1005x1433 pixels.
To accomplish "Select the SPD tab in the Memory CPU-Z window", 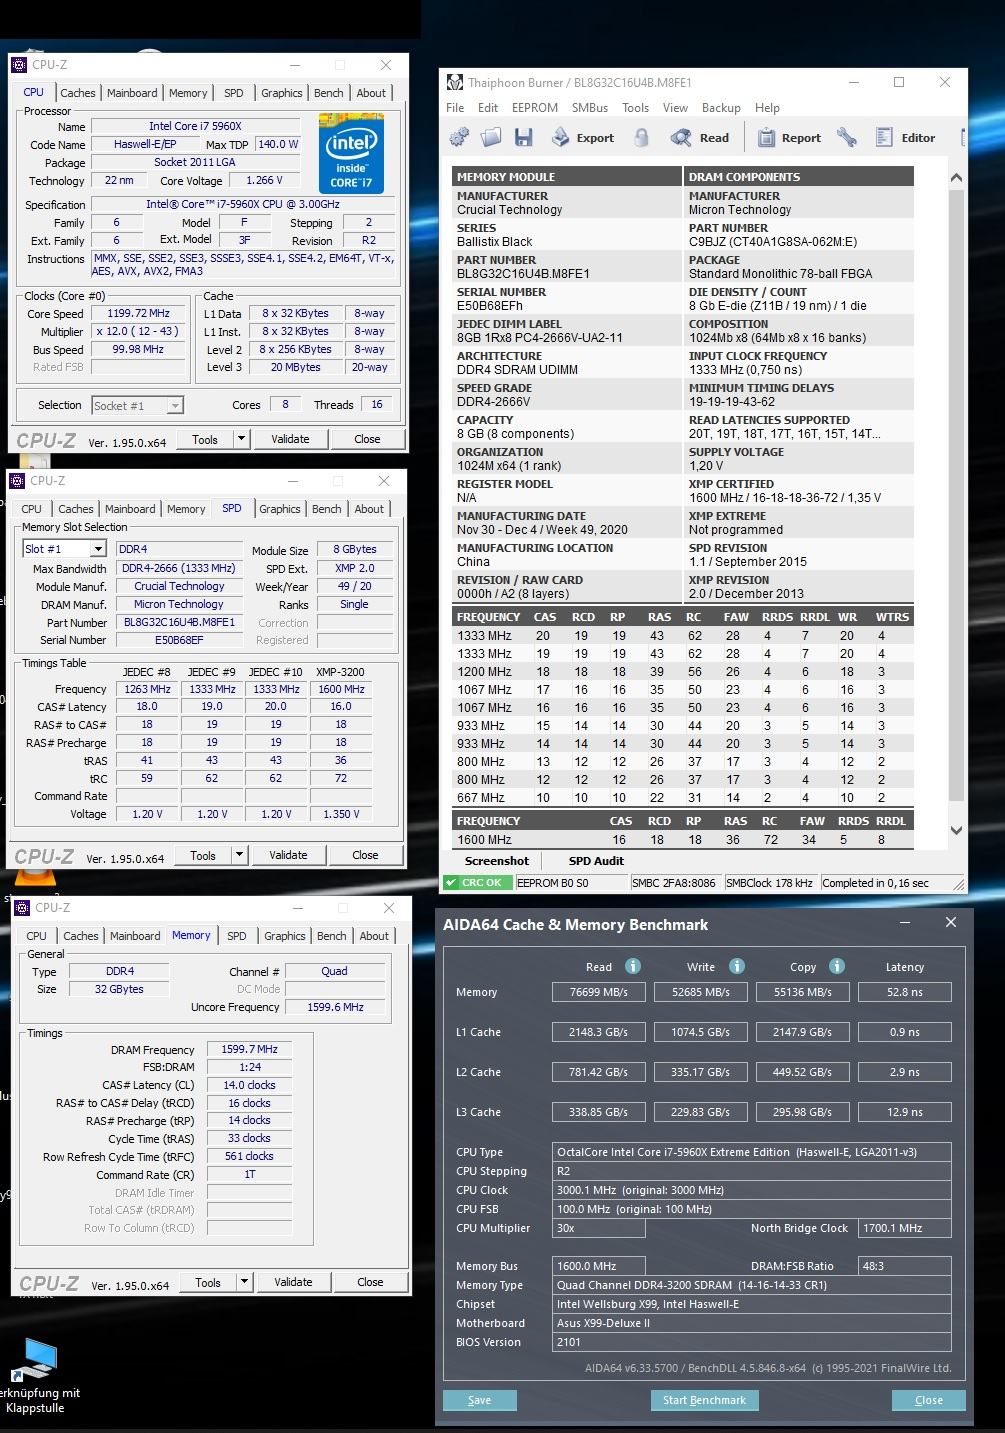I will tap(236, 936).
